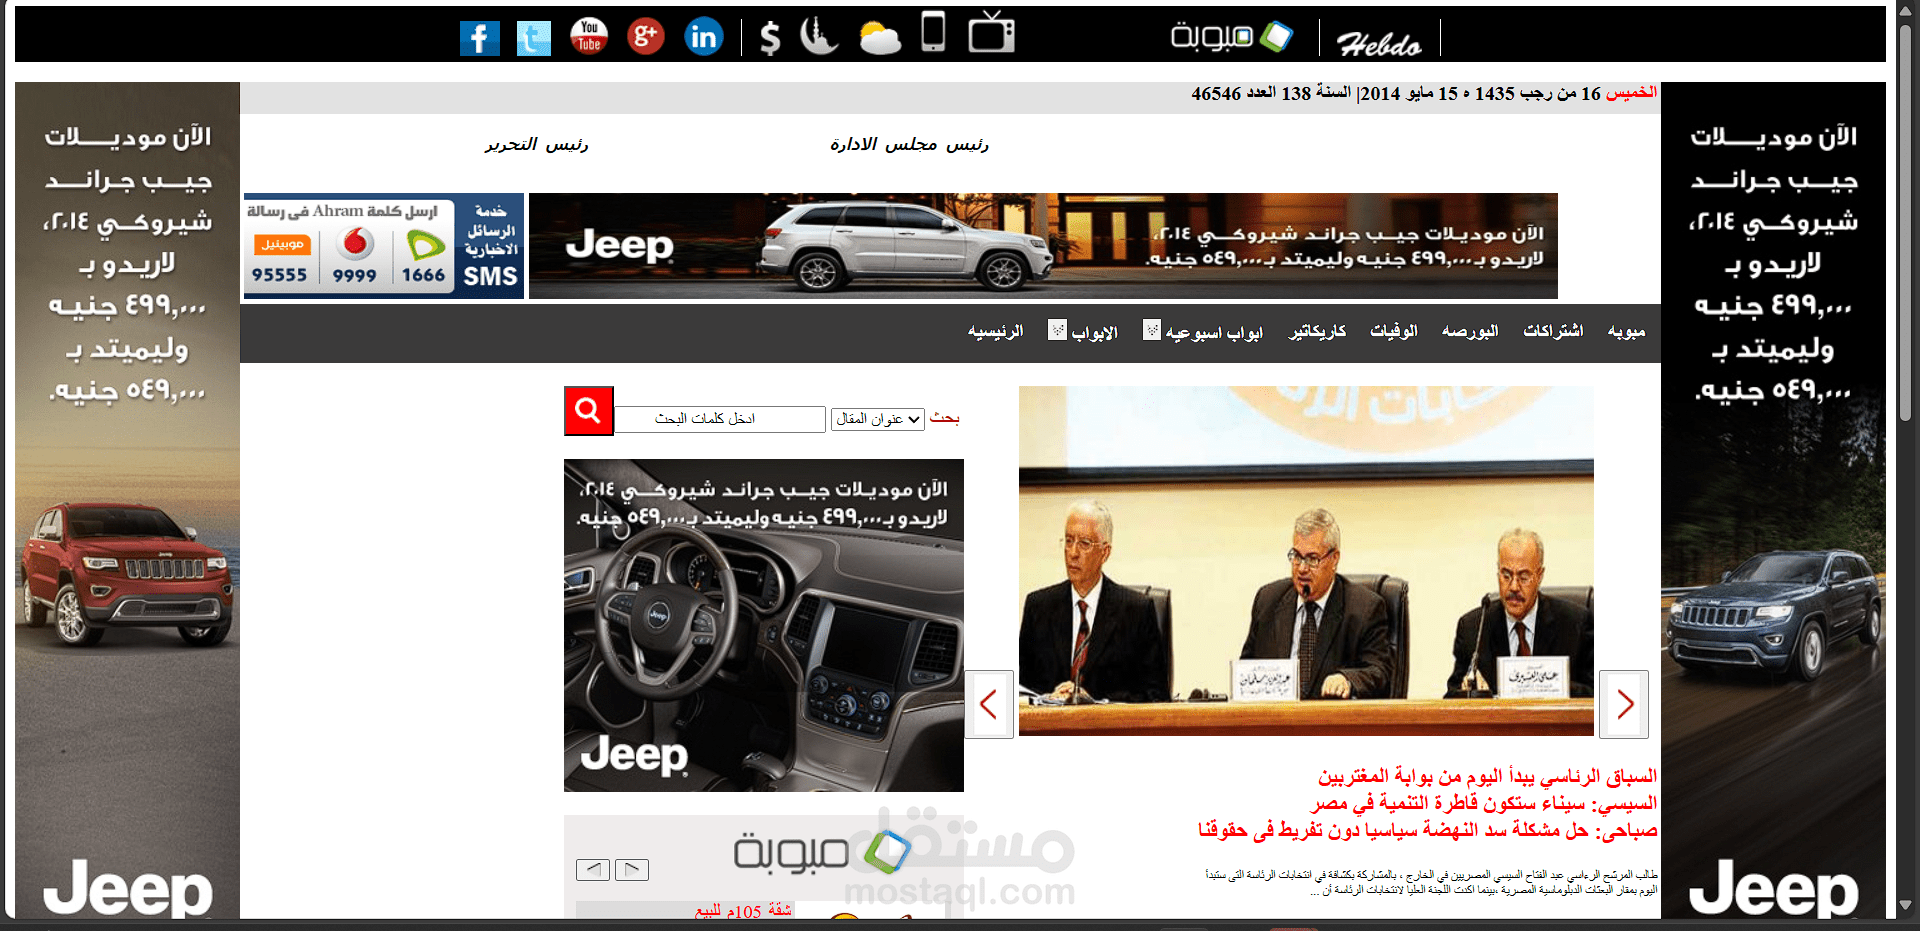The image size is (1920, 931).
Task: Open the weather cloud icon
Action: coord(880,37)
